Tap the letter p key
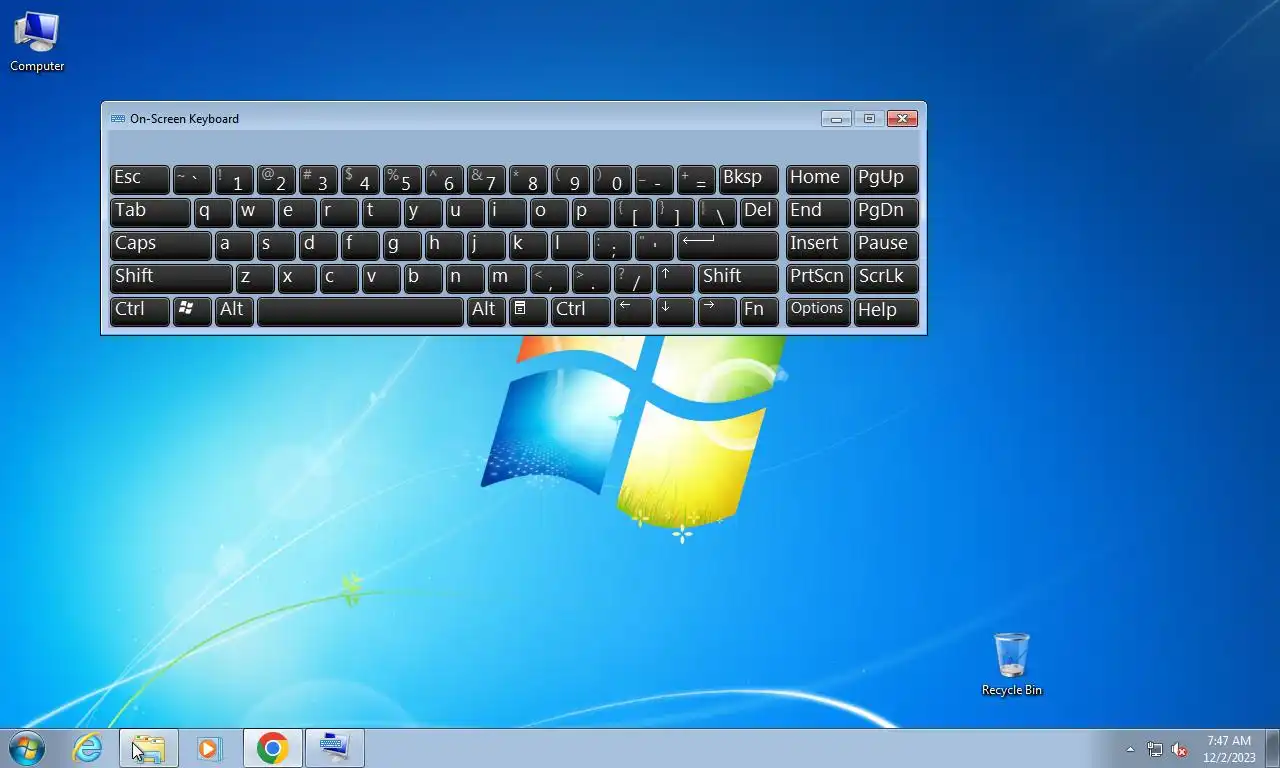The image size is (1280, 768). tap(591, 212)
